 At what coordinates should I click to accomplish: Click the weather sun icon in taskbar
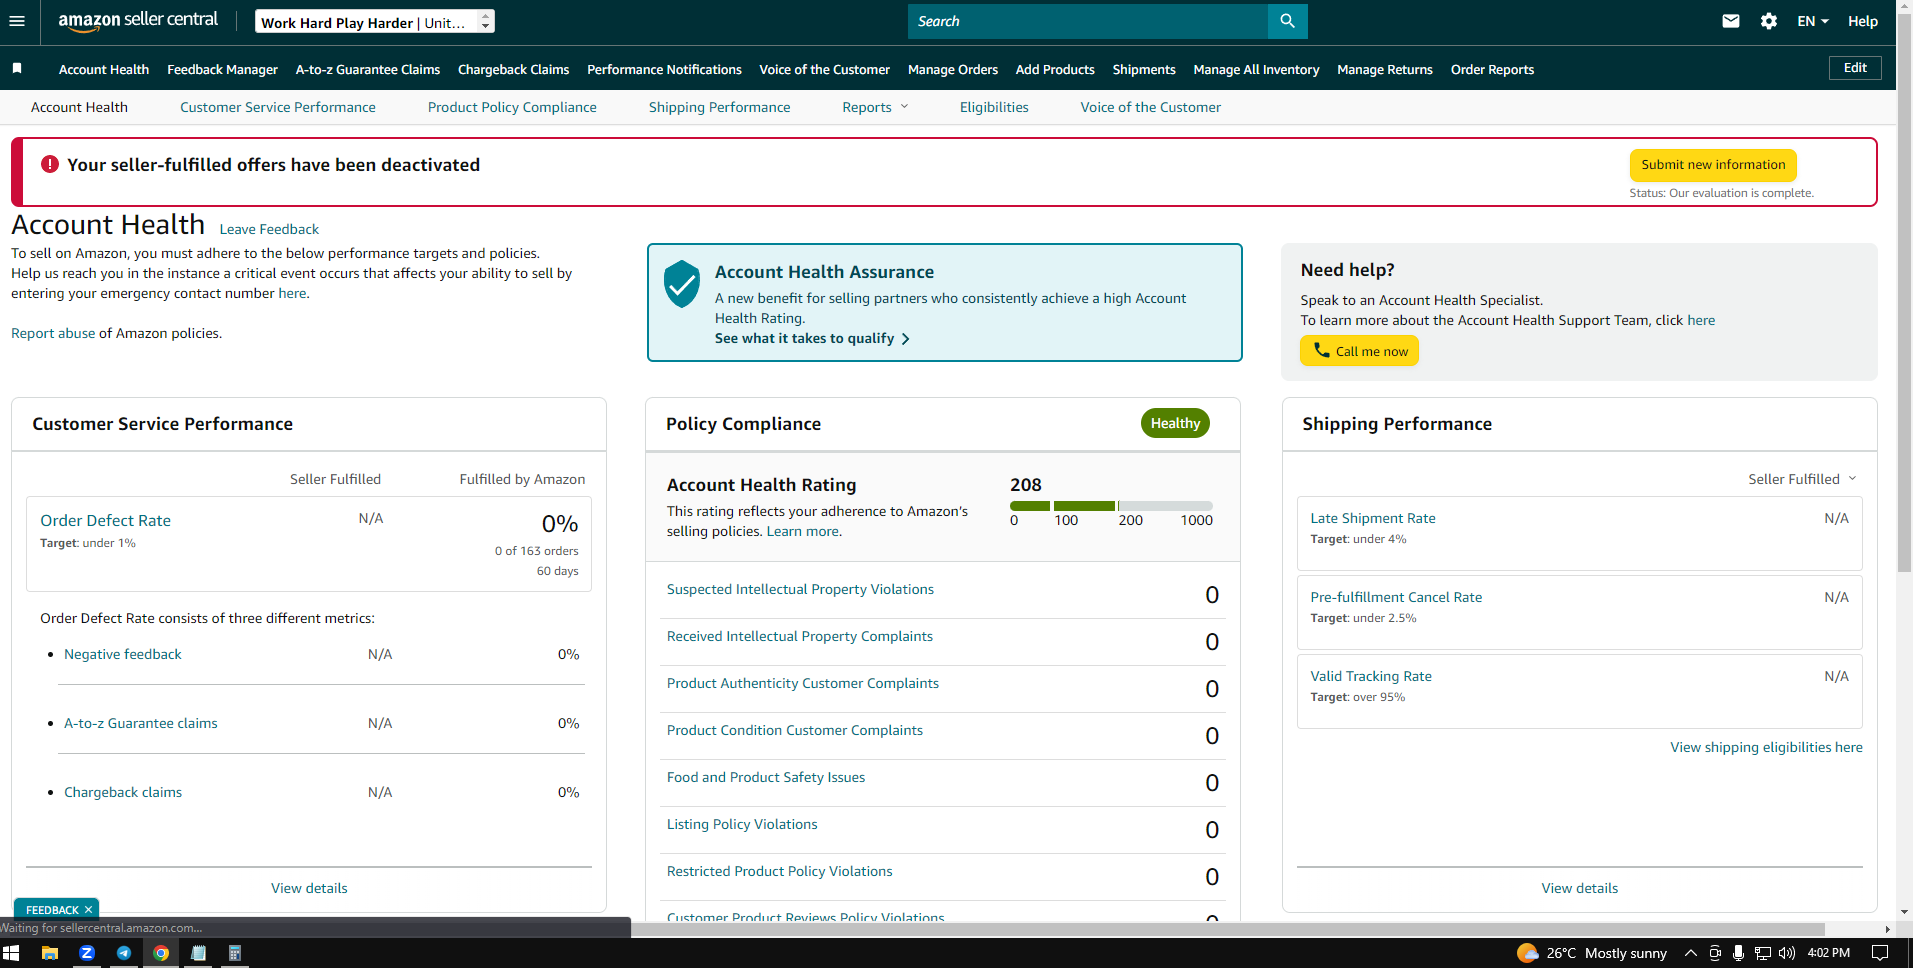[x=1527, y=953]
